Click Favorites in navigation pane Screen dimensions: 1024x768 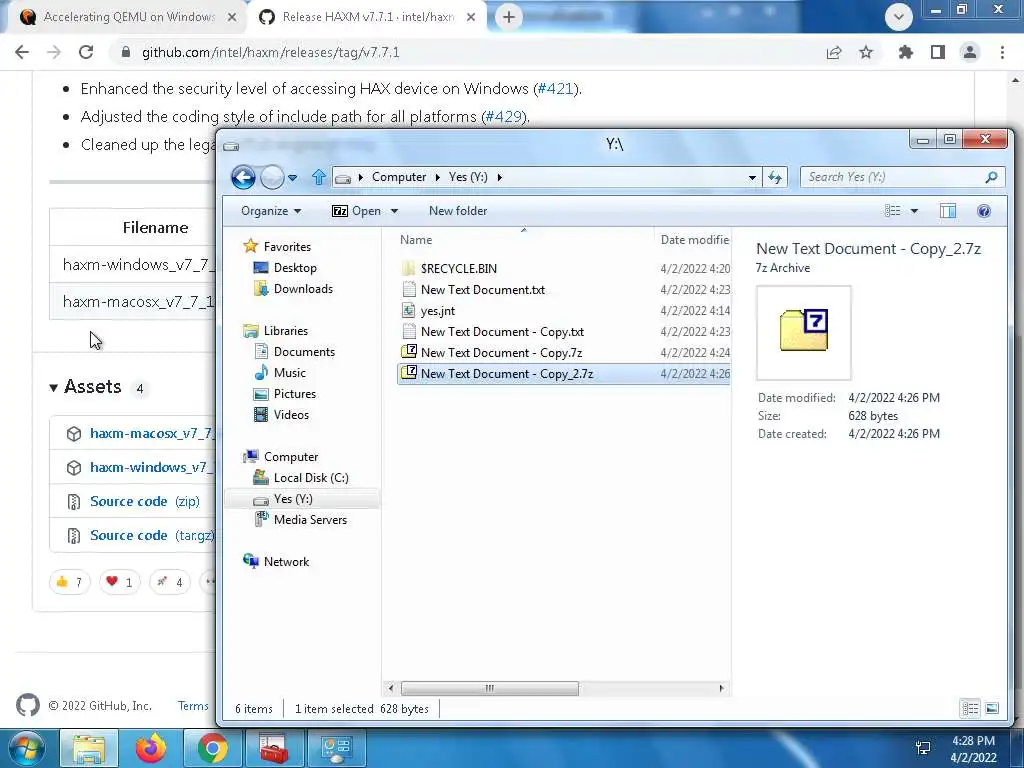tap(287, 247)
